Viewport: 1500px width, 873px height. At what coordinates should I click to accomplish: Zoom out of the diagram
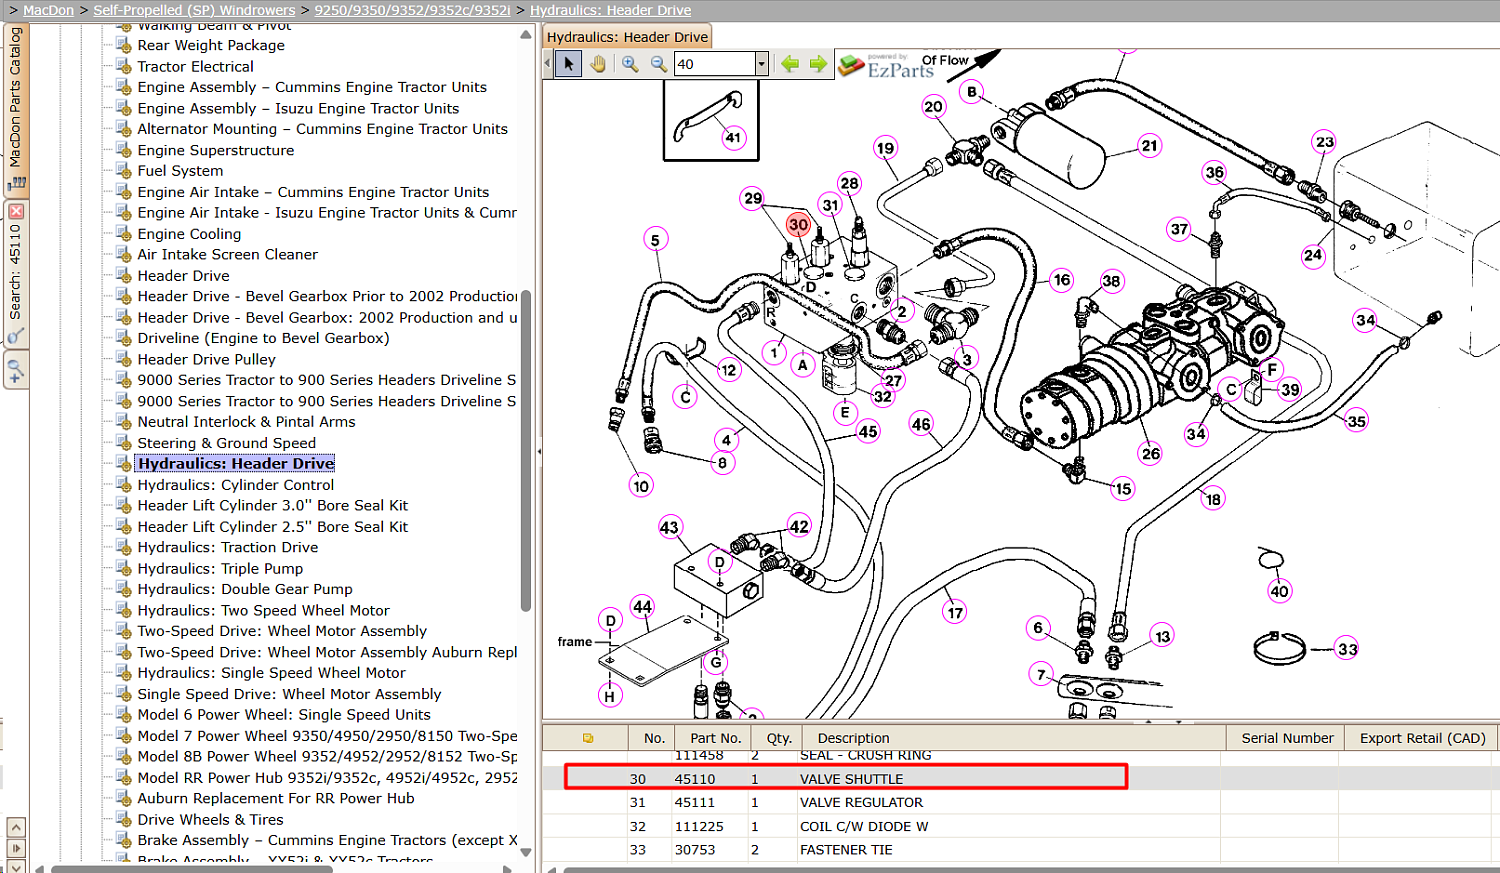(659, 64)
